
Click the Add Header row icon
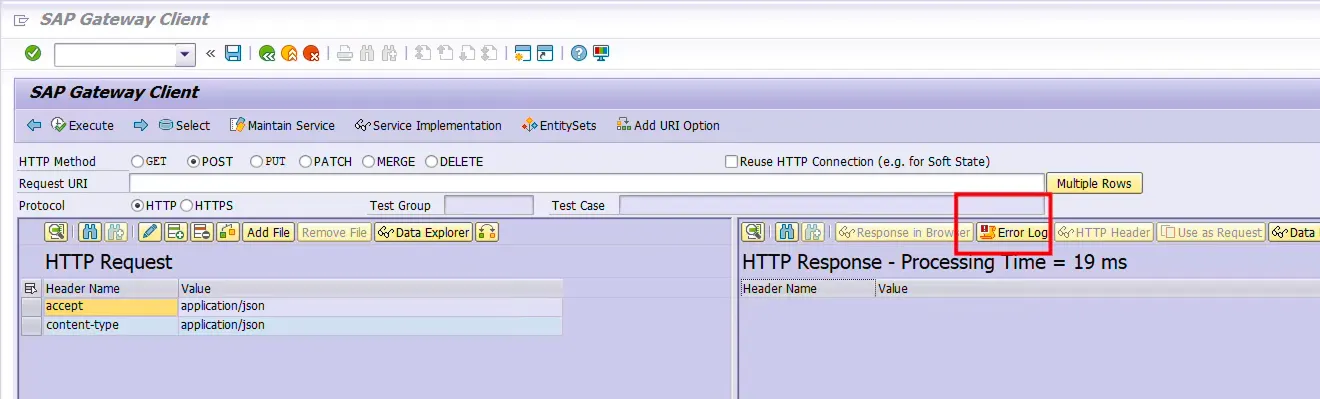pos(176,232)
